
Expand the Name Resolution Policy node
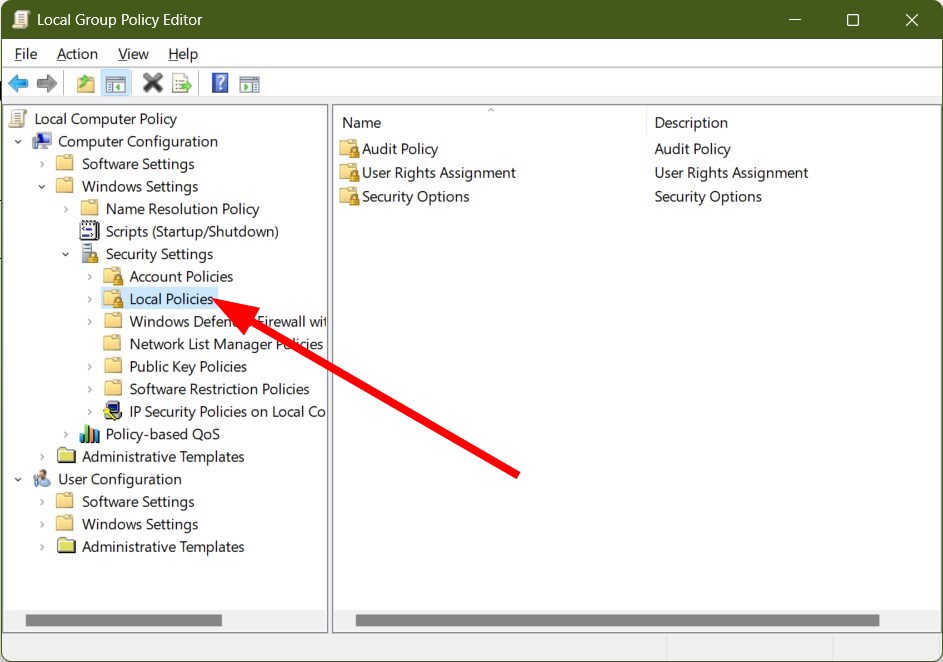pos(66,209)
